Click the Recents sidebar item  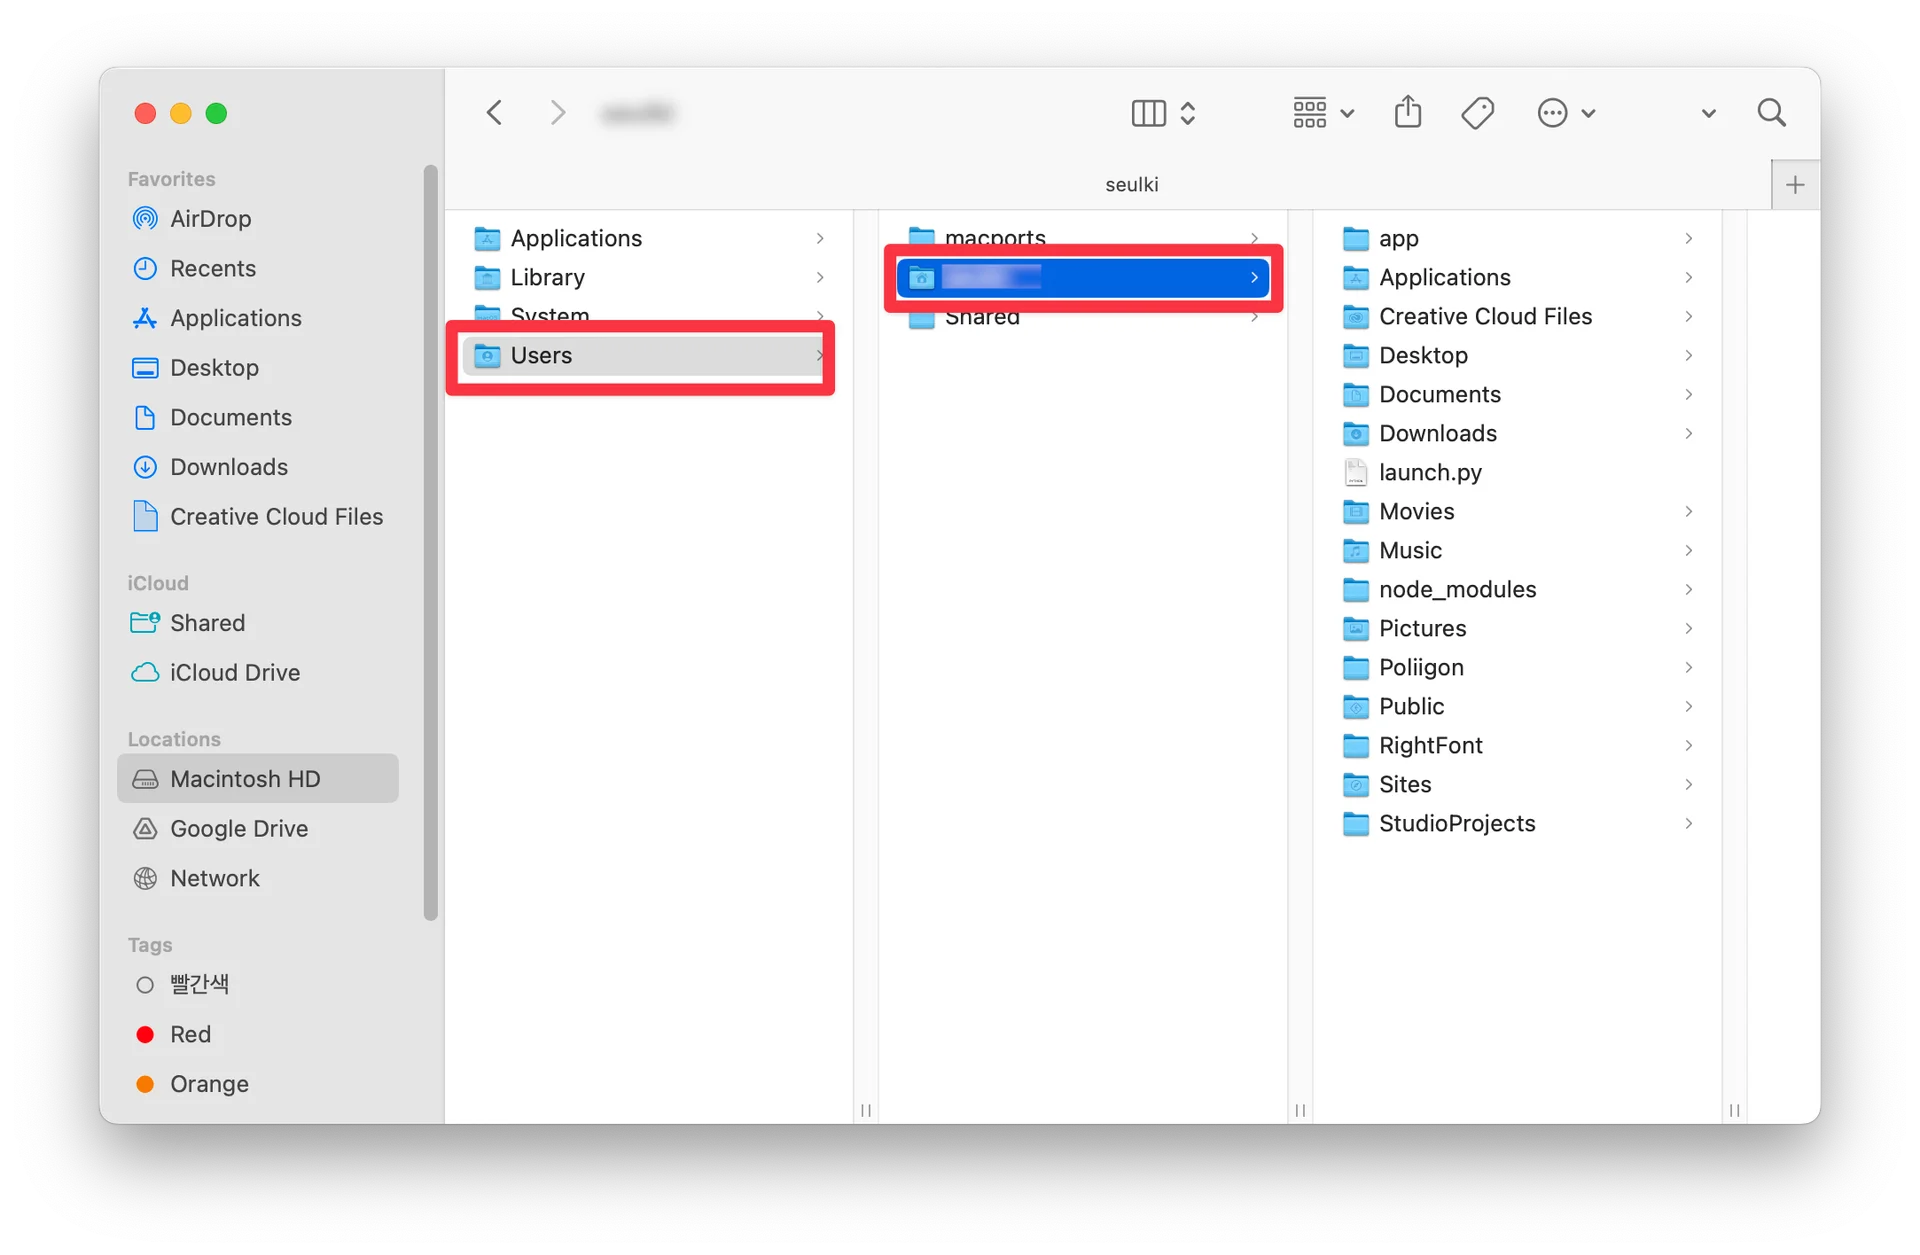click(x=212, y=269)
